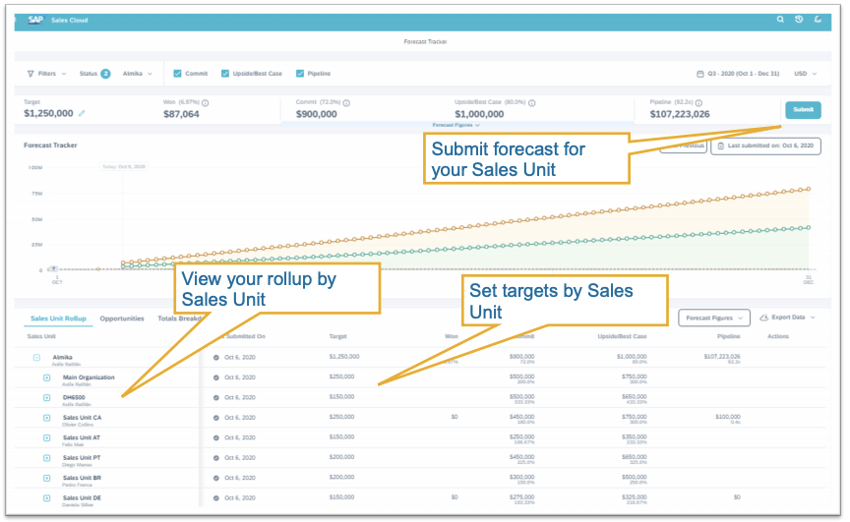Click the SAP logo
850x522 pixels.
click(35, 19)
